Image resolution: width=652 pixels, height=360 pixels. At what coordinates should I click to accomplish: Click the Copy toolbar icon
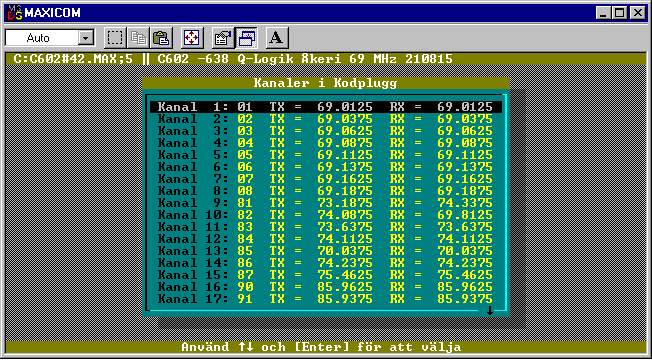(x=138, y=38)
